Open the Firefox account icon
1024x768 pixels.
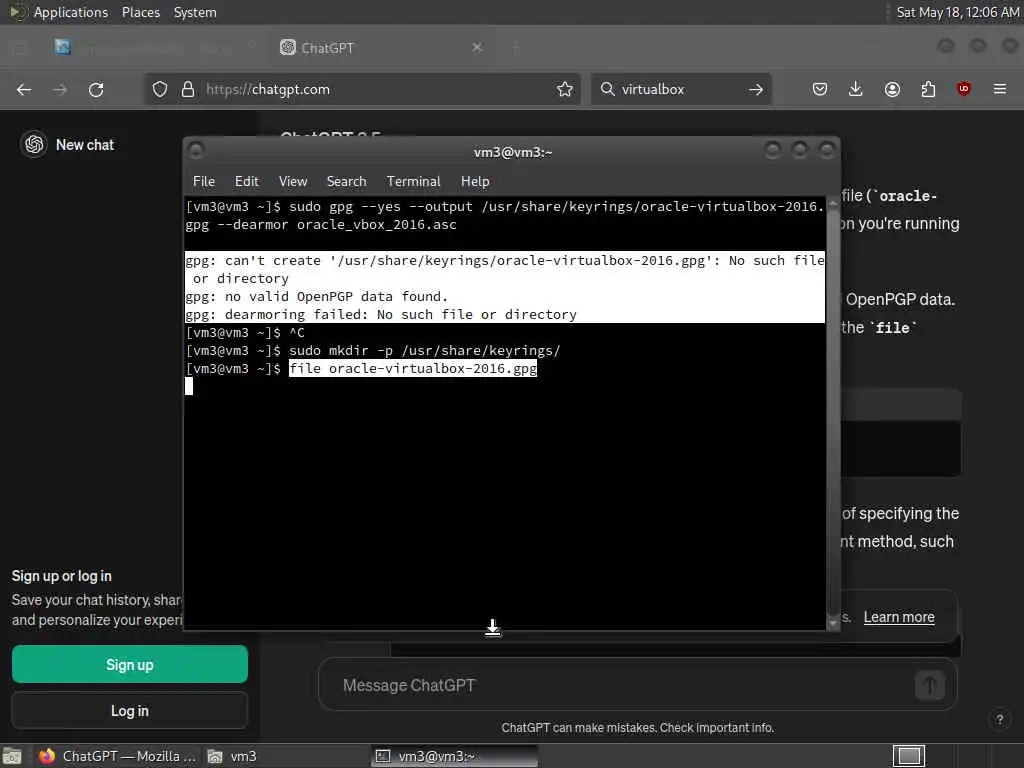[892, 89]
